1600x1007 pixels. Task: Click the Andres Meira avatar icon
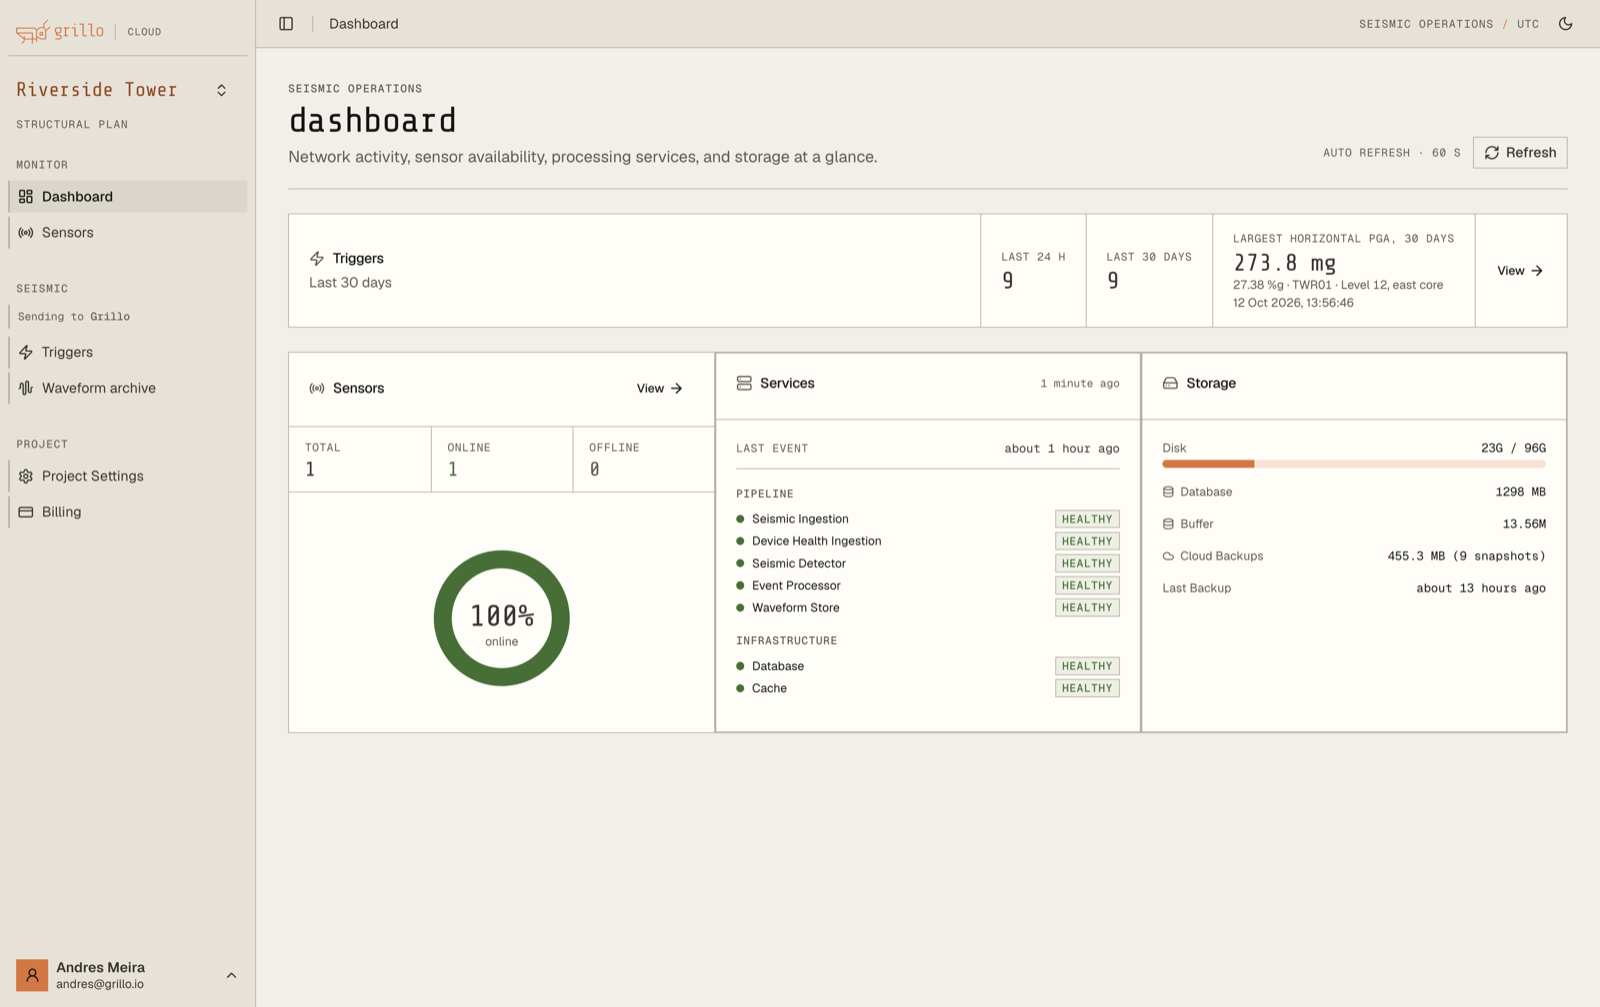[x=32, y=975]
